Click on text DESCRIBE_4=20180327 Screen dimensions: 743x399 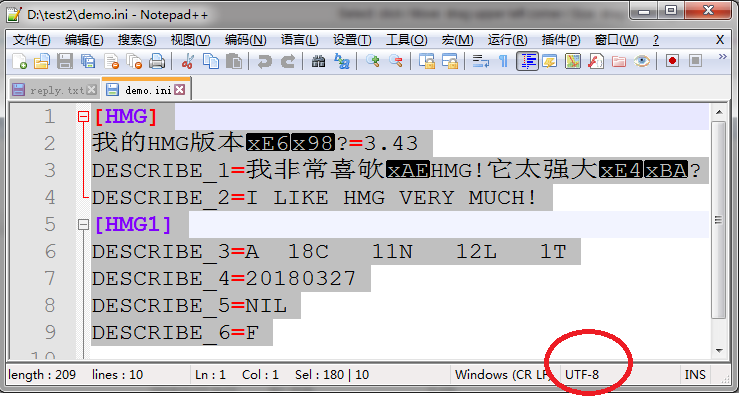(x=224, y=279)
